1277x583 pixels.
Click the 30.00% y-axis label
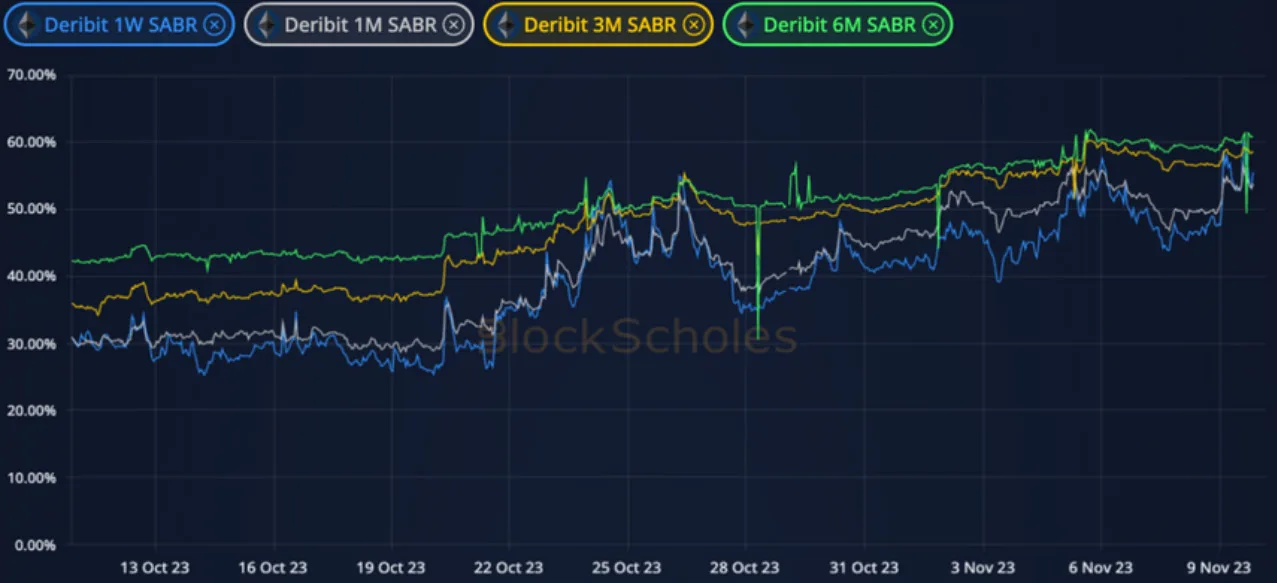pos(31,343)
